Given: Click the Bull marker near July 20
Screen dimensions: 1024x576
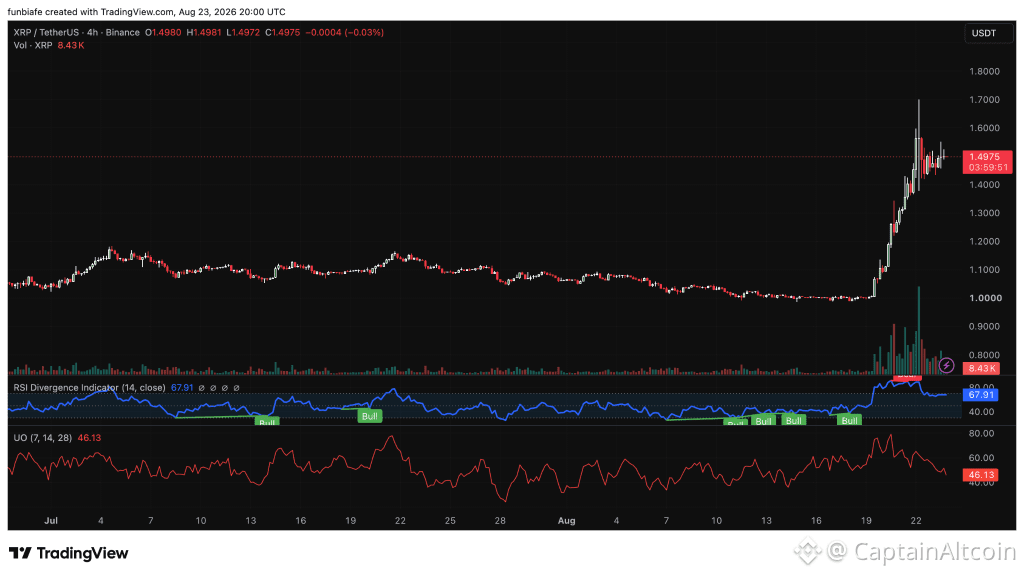Looking at the screenshot, I should pyautogui.click(x=370, y=416).
